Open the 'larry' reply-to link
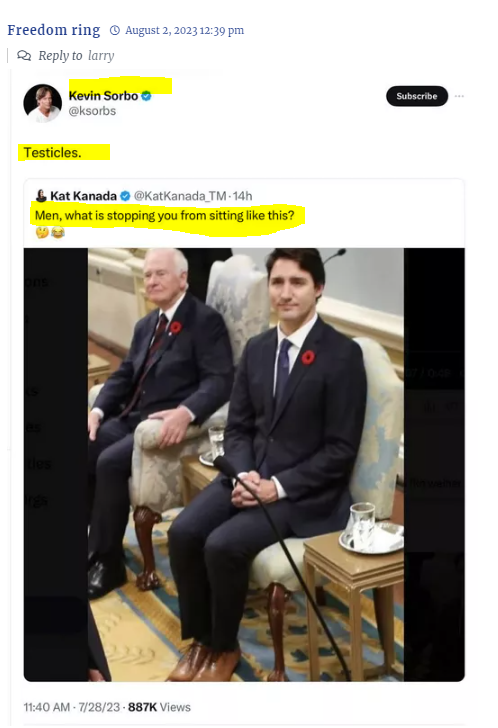Screen dimensions: 498x728 pyautogui.click(x=101, y=56)
